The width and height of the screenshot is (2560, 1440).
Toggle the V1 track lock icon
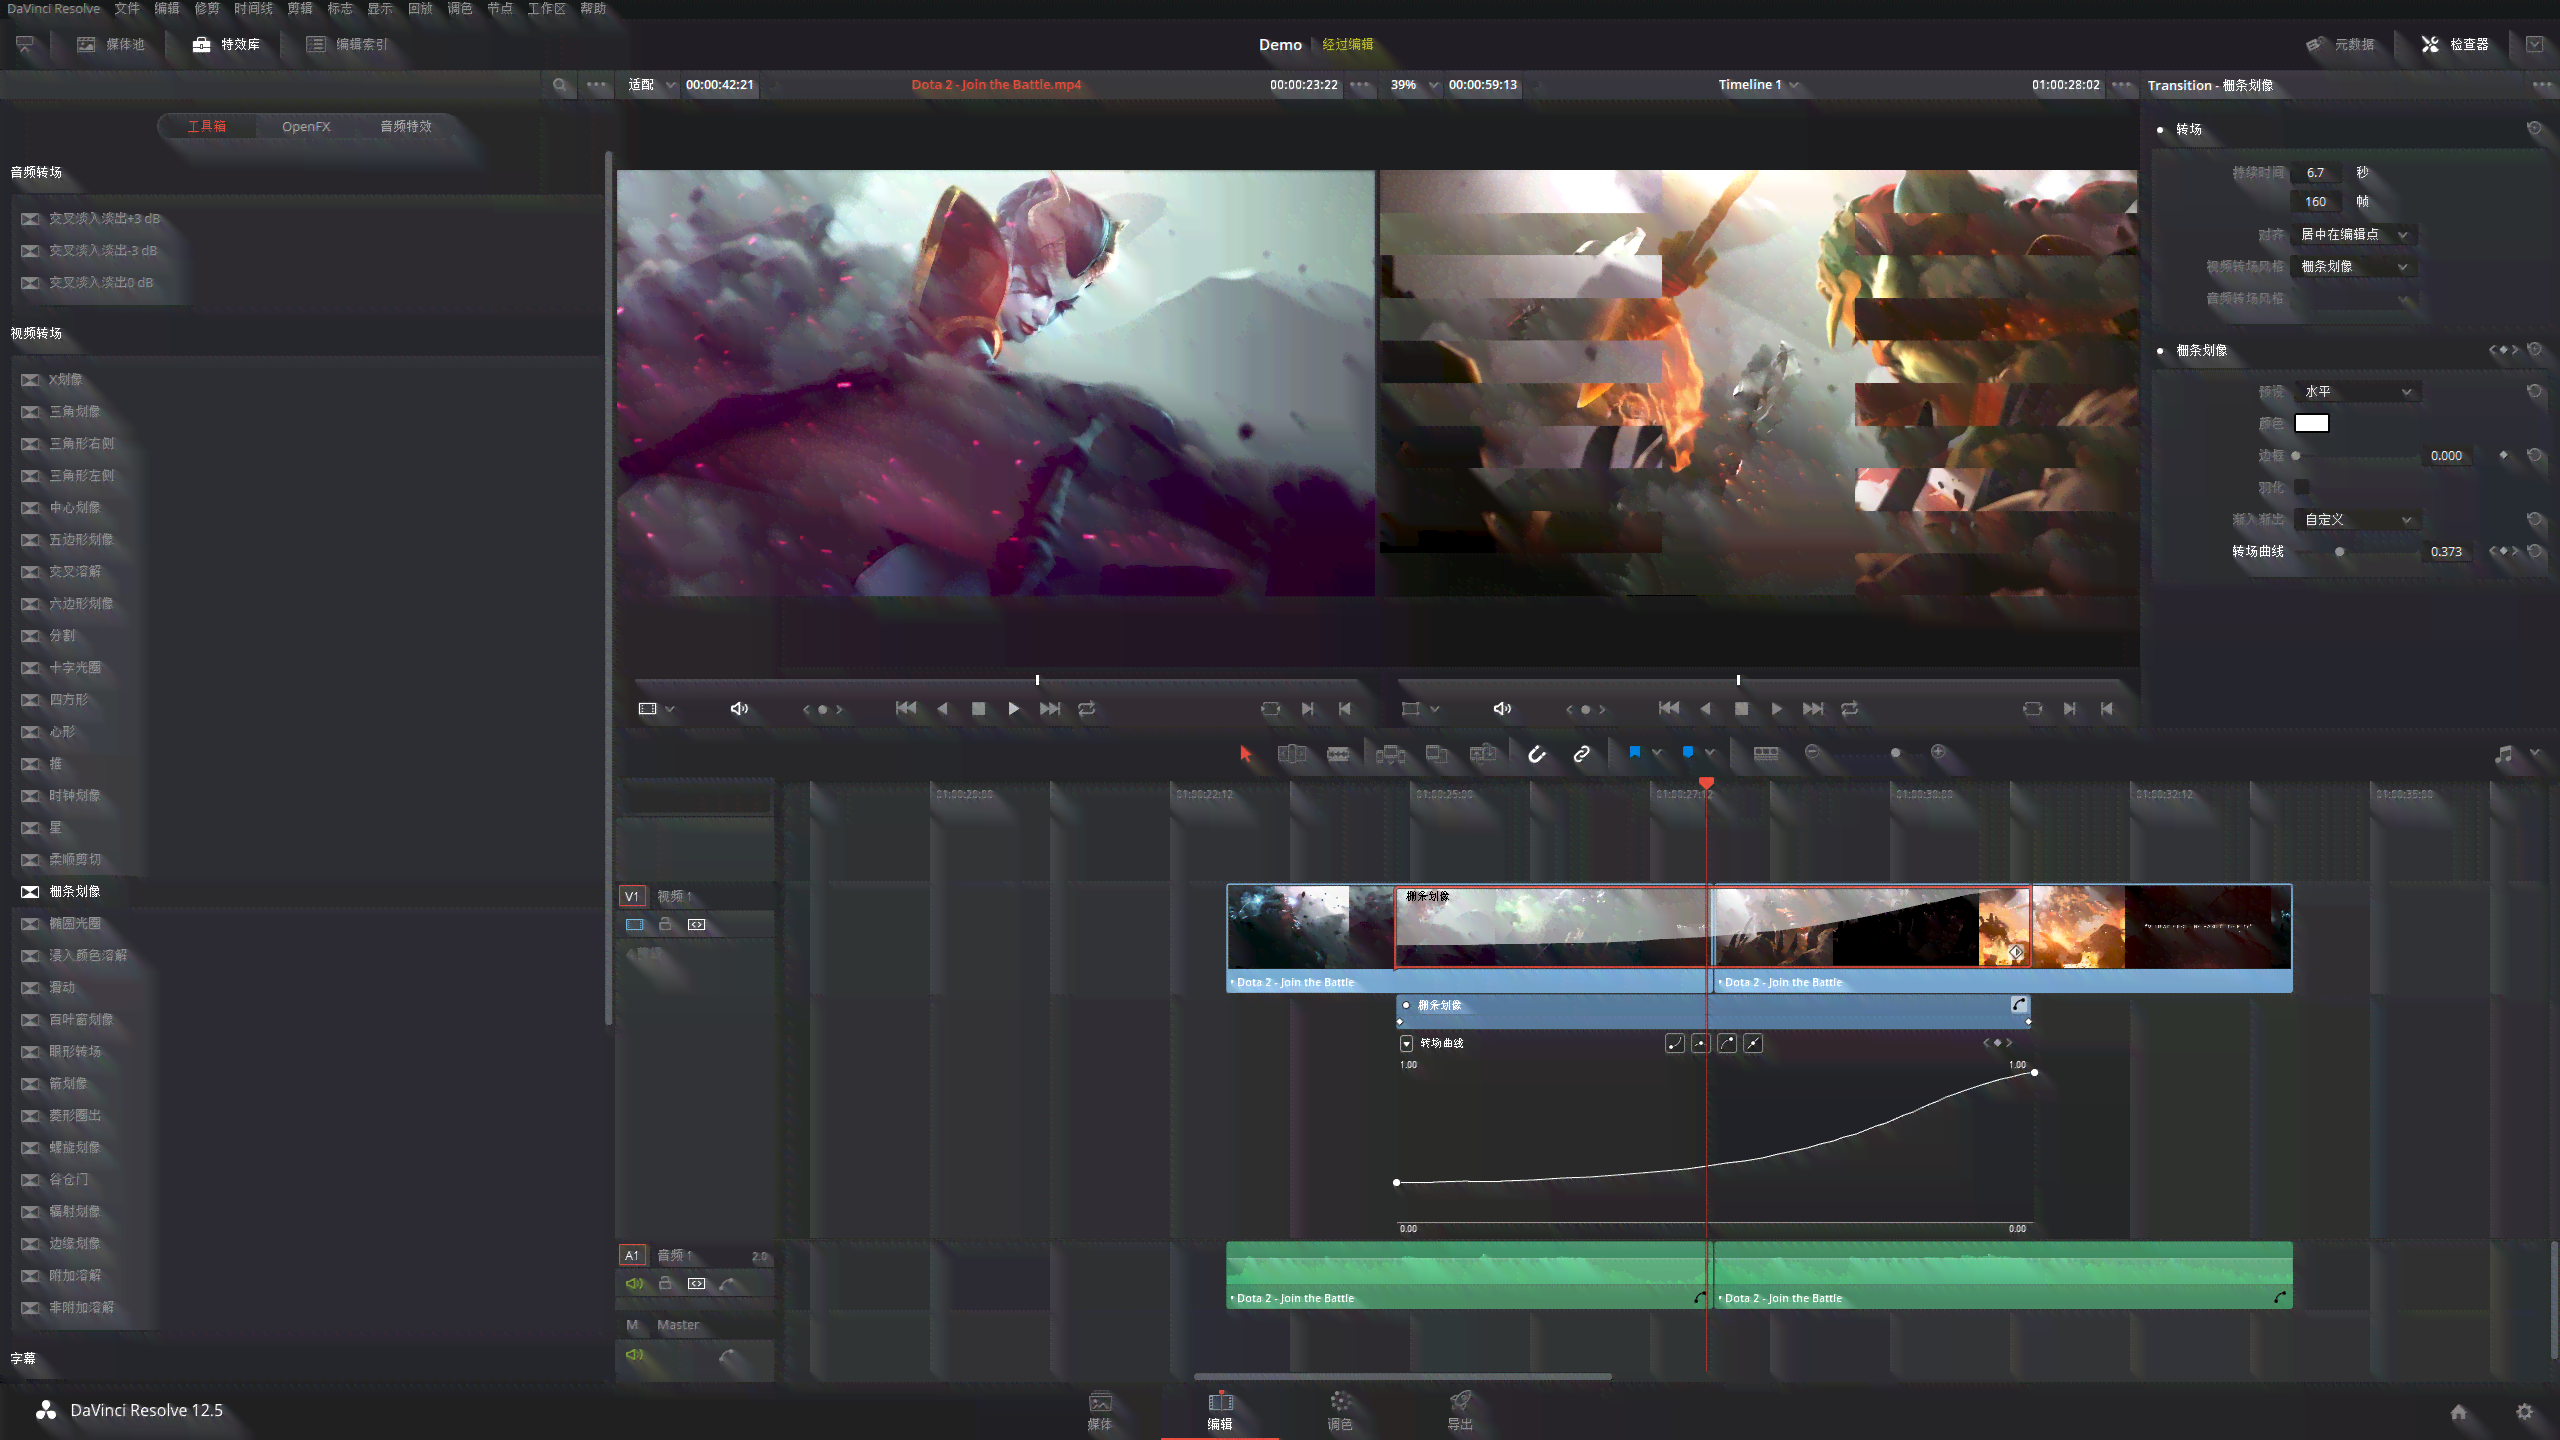[x=665, y=925]
